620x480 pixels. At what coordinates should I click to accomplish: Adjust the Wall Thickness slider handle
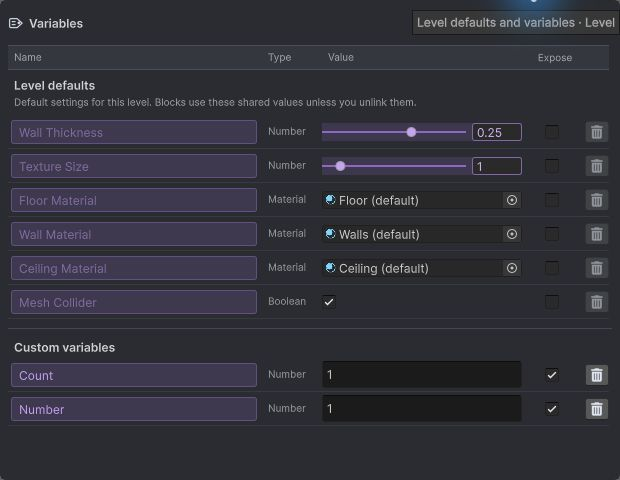(411, 132)
